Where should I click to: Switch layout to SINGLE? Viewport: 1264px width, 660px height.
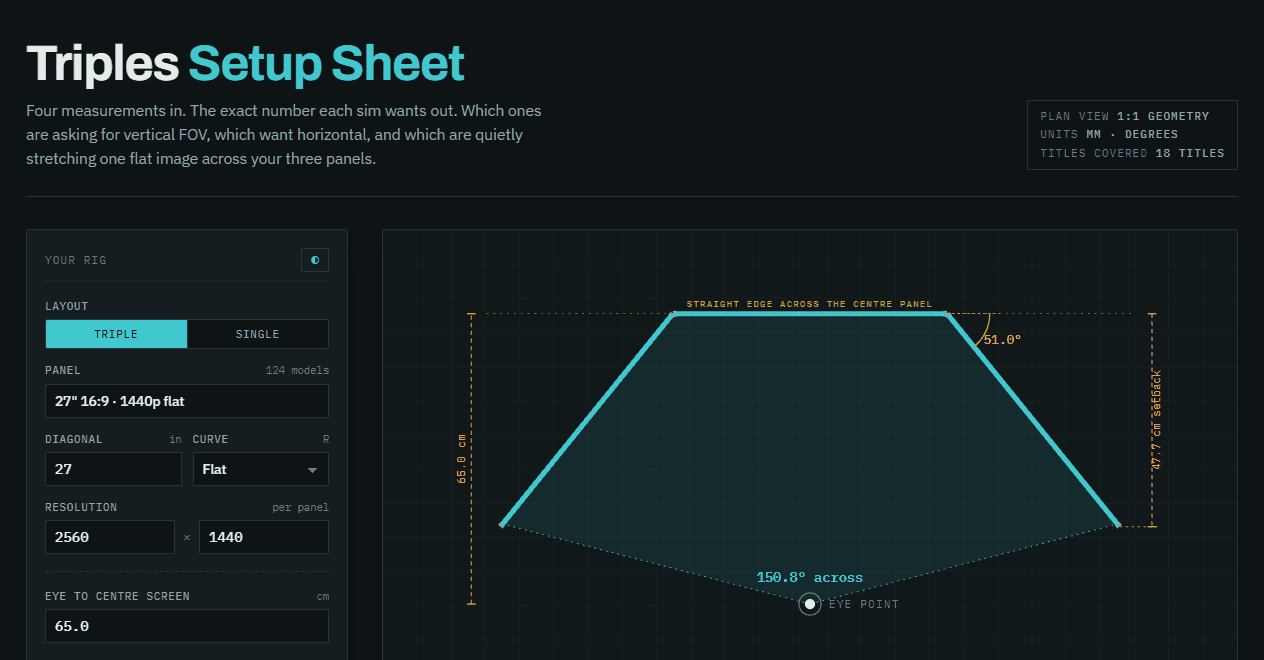coord(258,334)
